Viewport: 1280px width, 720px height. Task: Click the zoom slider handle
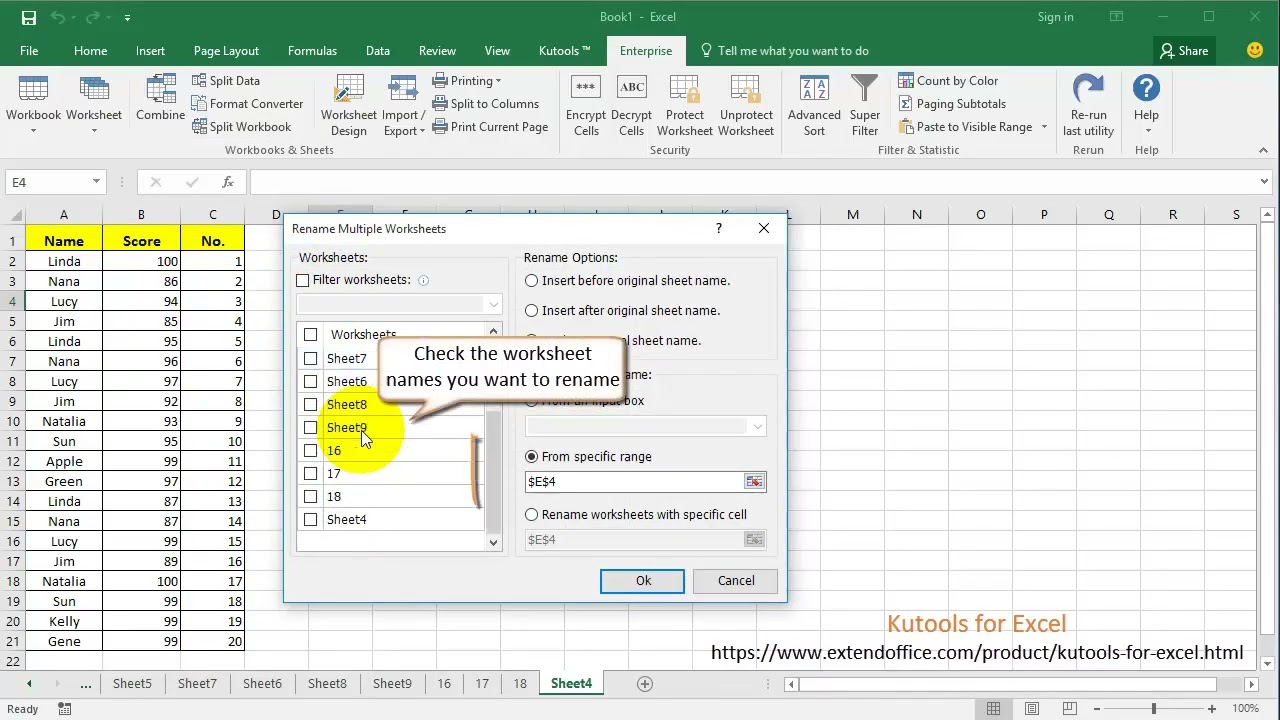coord(1153,709)
